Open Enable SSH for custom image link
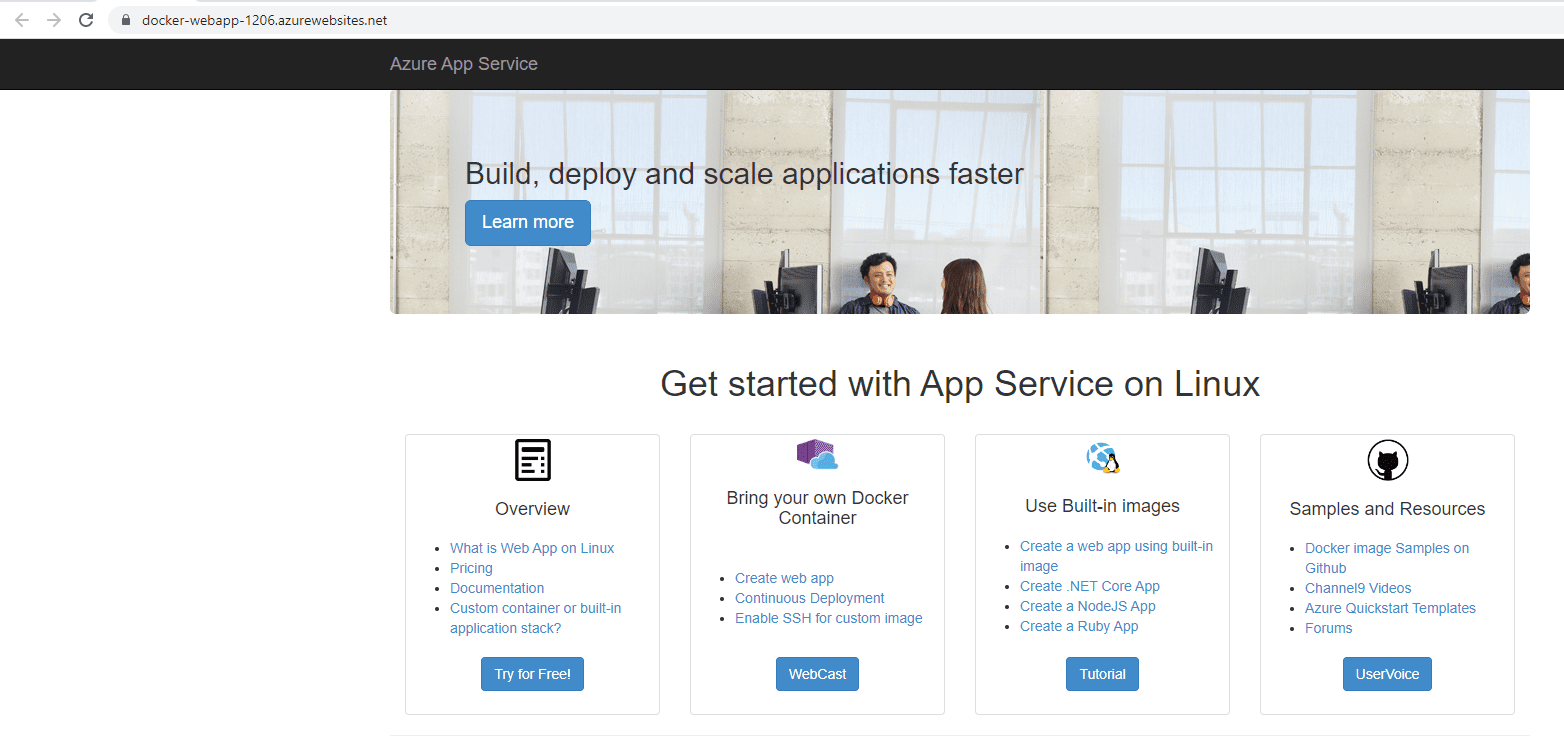This screenshot has height=747, width=1564. [x=829, y=618]
